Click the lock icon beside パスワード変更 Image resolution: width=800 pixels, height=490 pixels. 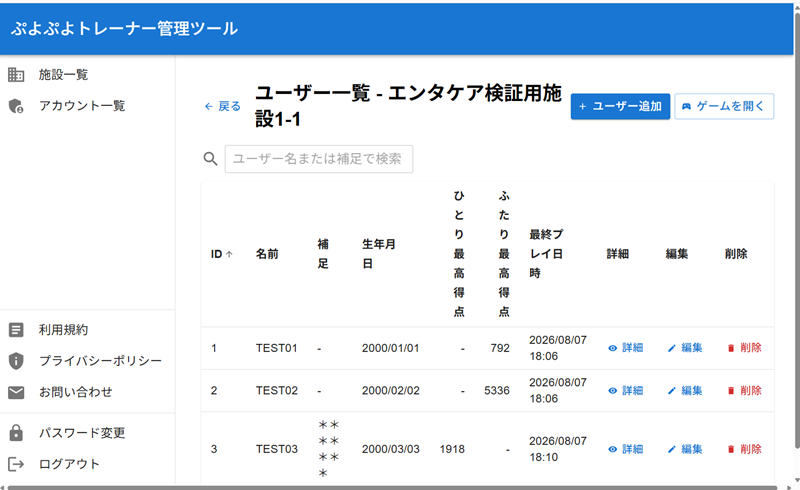(16, 432)
